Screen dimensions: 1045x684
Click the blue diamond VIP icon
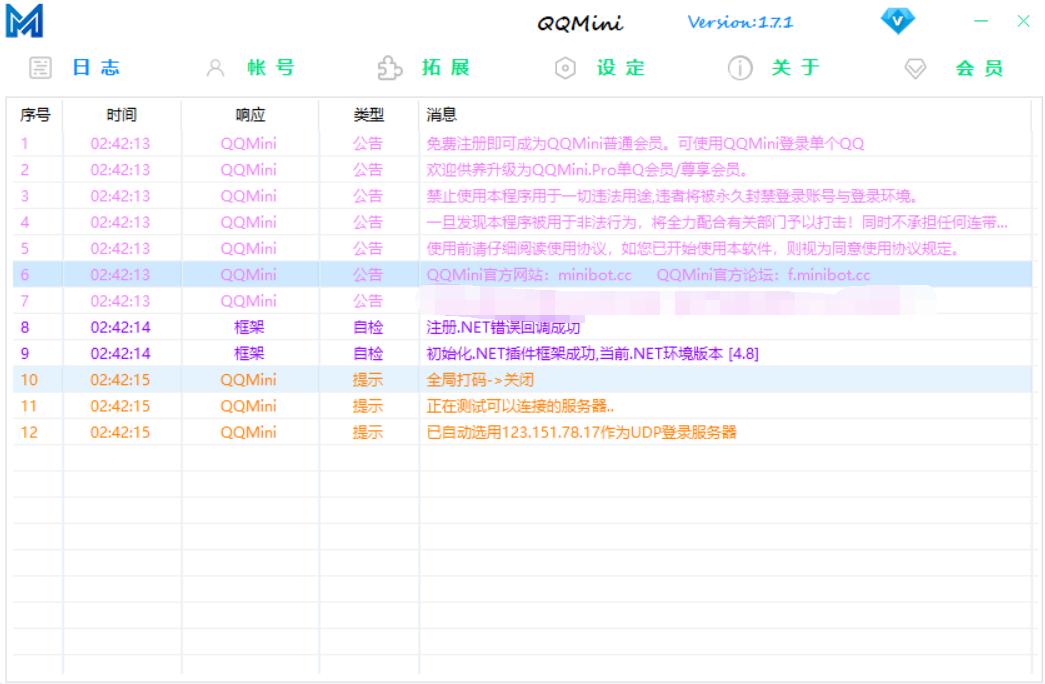[897, 21]
